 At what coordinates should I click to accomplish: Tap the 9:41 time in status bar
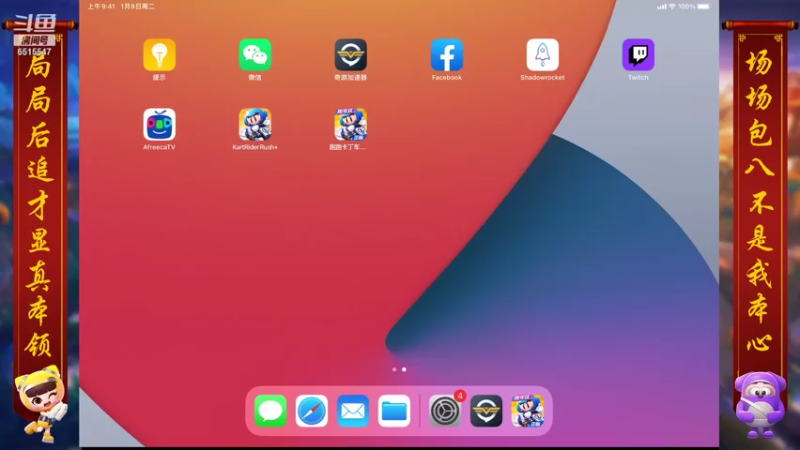pyautogui.click(x=101, y=7)
